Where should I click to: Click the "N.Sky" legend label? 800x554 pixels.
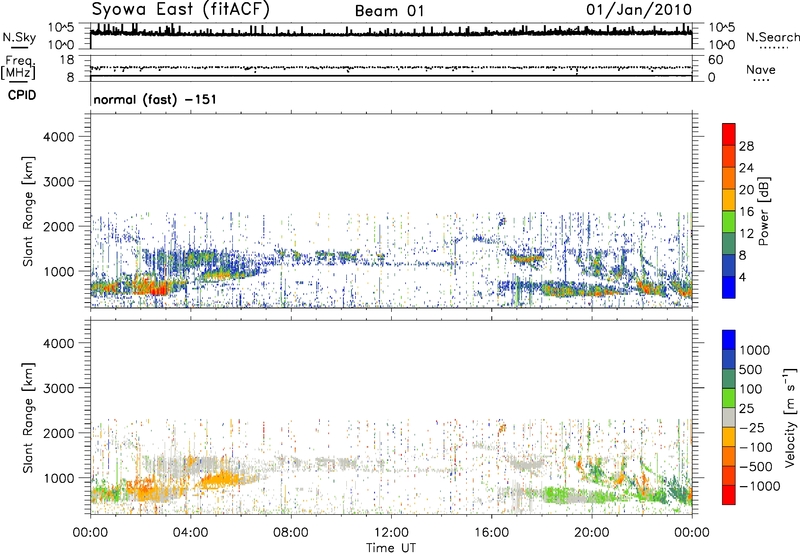[19, 37]
